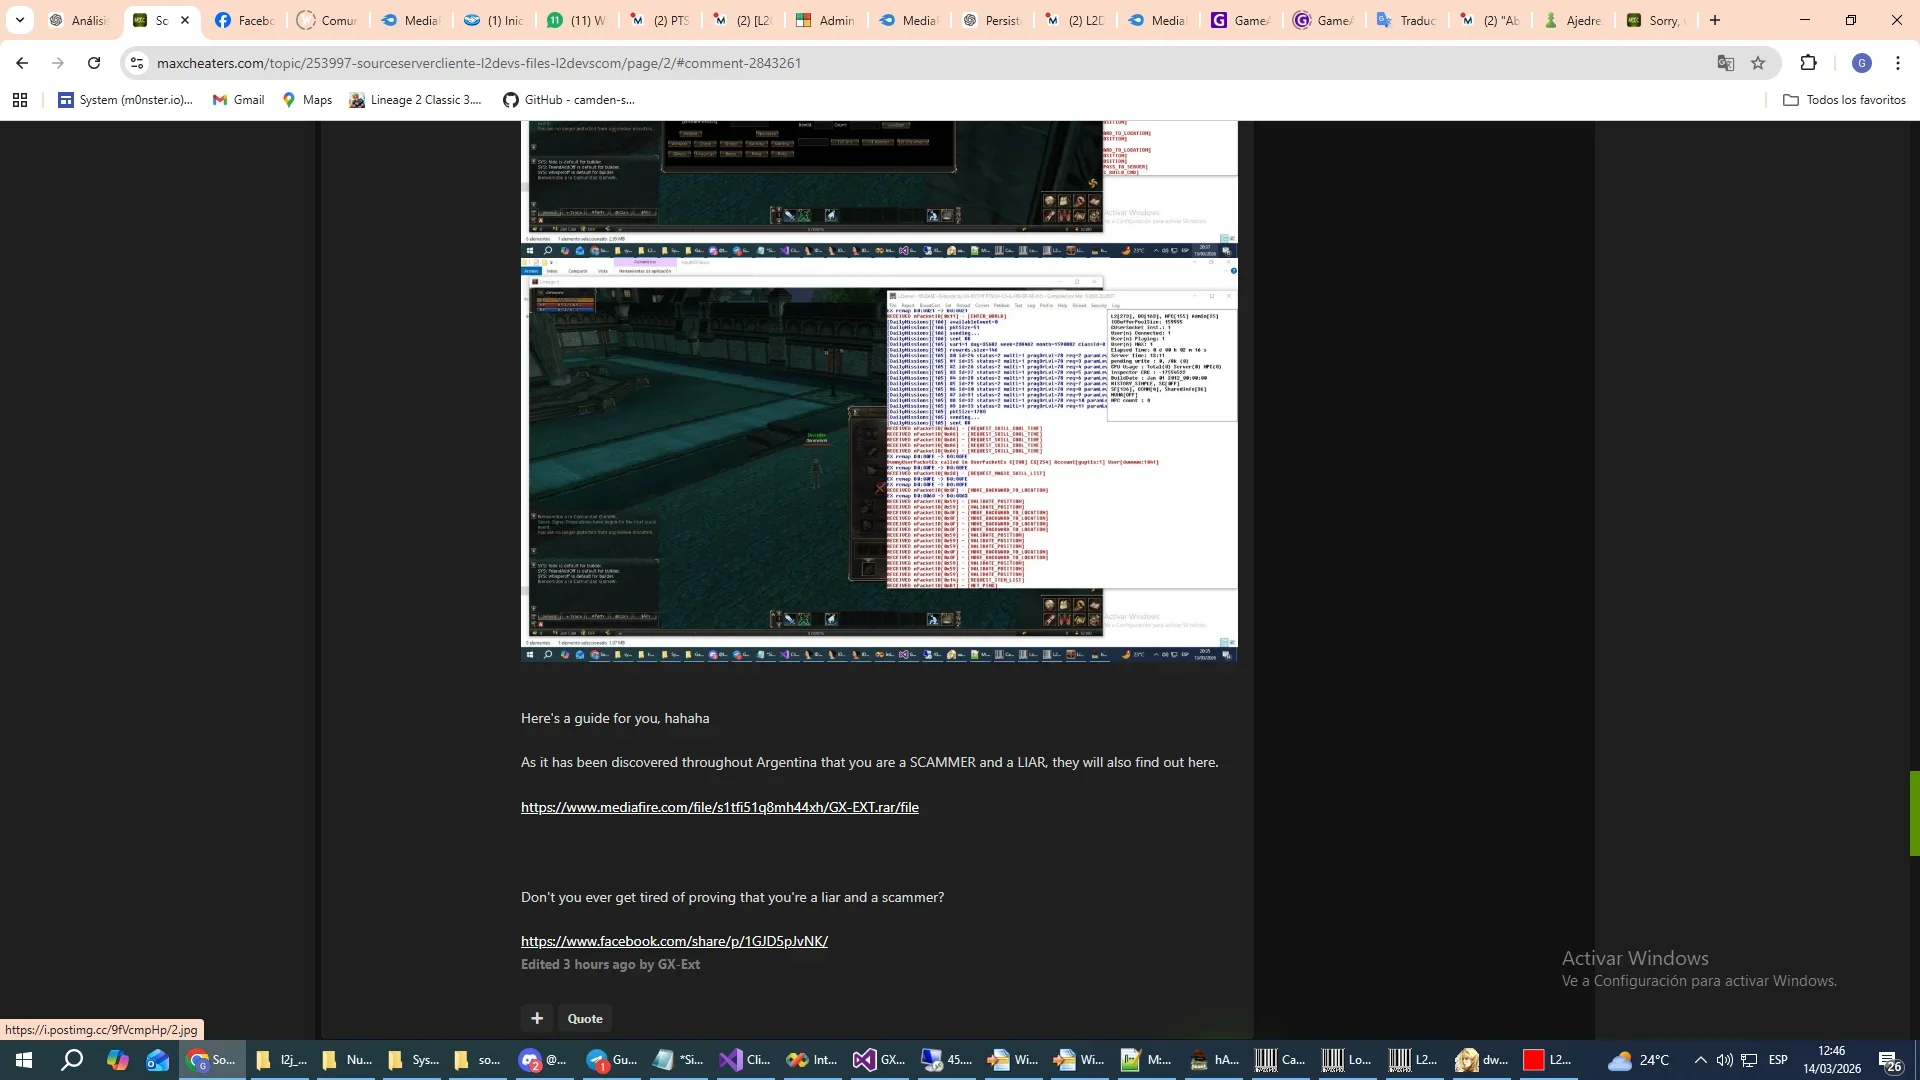
Task: Open Outlook from the taskbar
Action: [x=158, y=1060]
